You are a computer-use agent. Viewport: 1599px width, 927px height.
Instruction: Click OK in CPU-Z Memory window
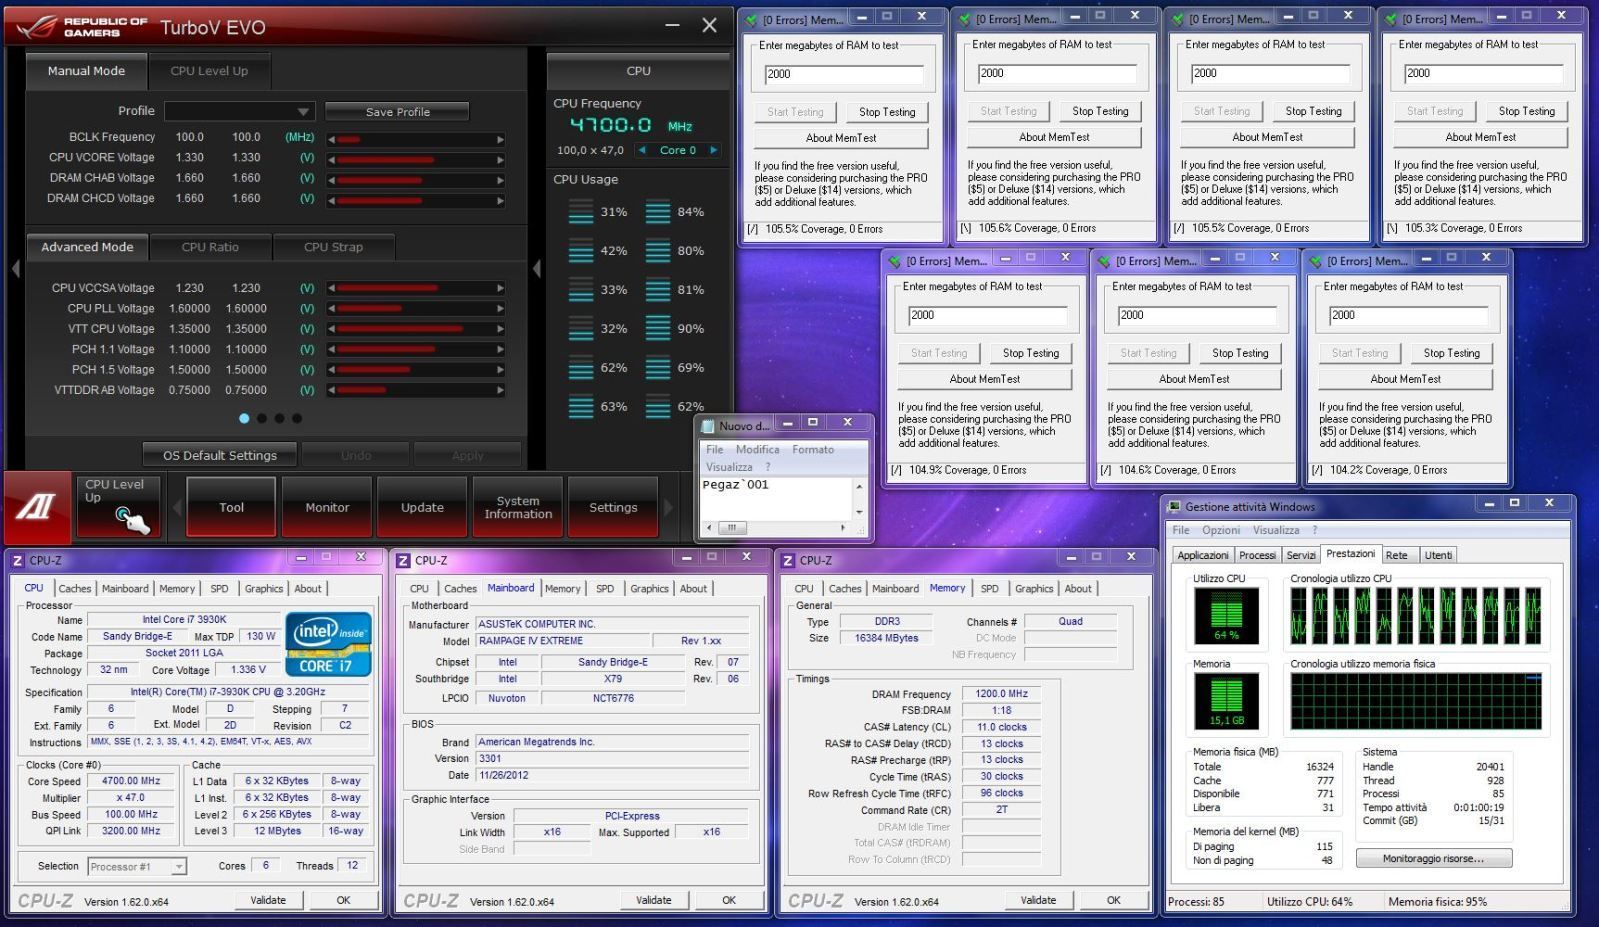[1113, 900]
